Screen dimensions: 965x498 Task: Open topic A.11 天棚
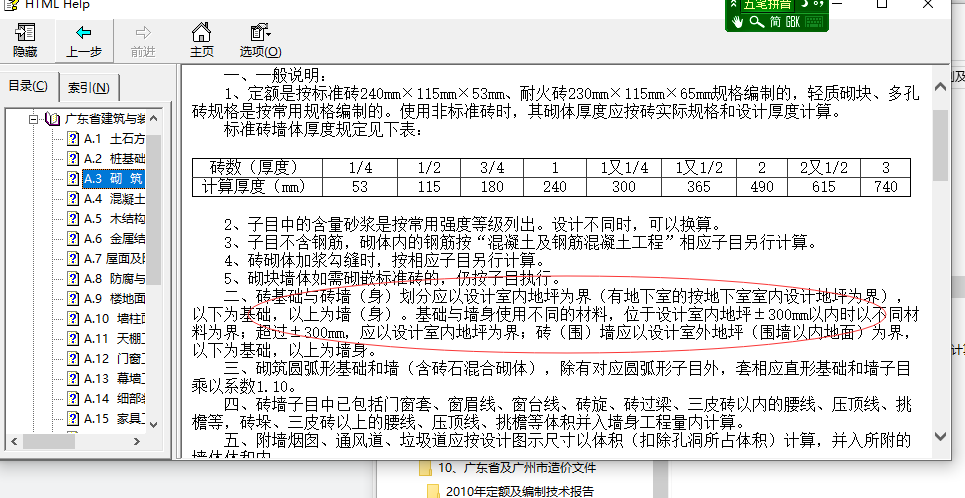(114, 339)
